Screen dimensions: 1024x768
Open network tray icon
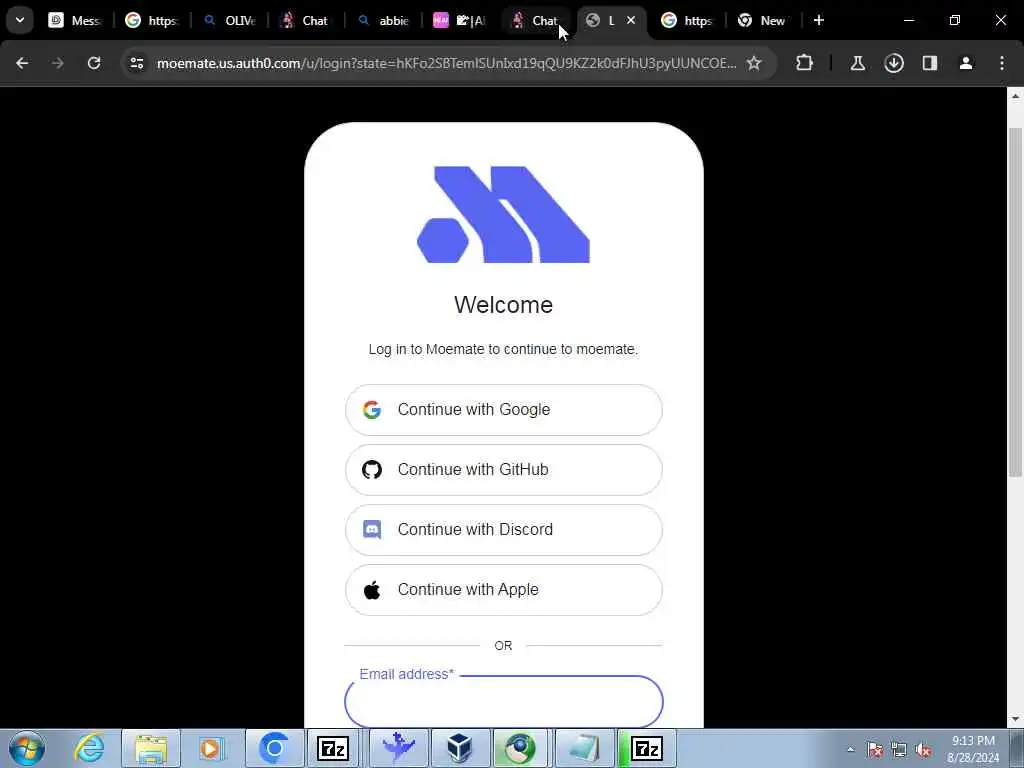(x=899, y=750)
